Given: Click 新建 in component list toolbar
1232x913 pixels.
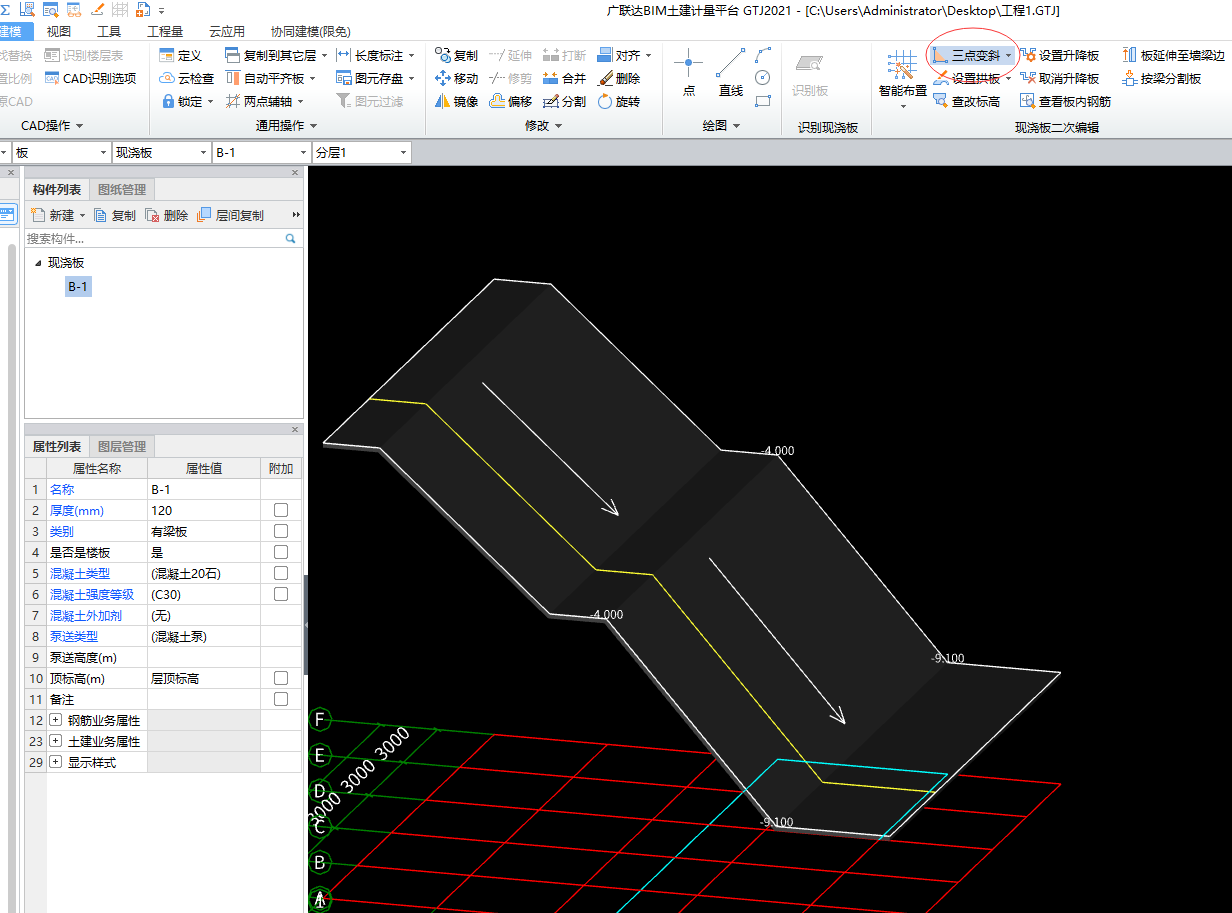Looking at the screenshot, I should pyautogui.click(x=57, y=215).
